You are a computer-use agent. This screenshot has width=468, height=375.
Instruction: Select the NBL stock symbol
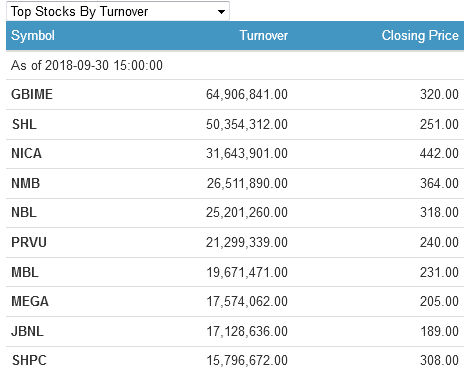[x=24, y=212]
